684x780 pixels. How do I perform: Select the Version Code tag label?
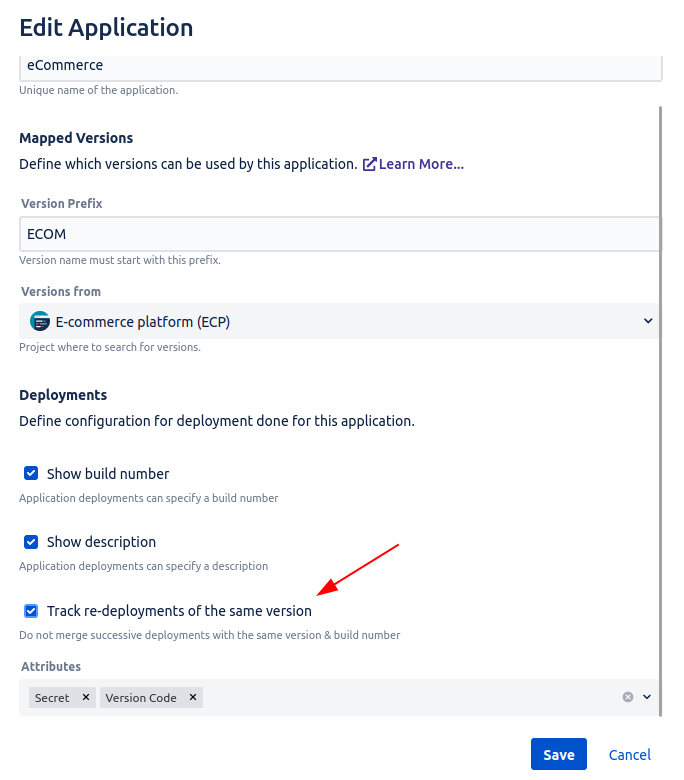click(141, 698)
